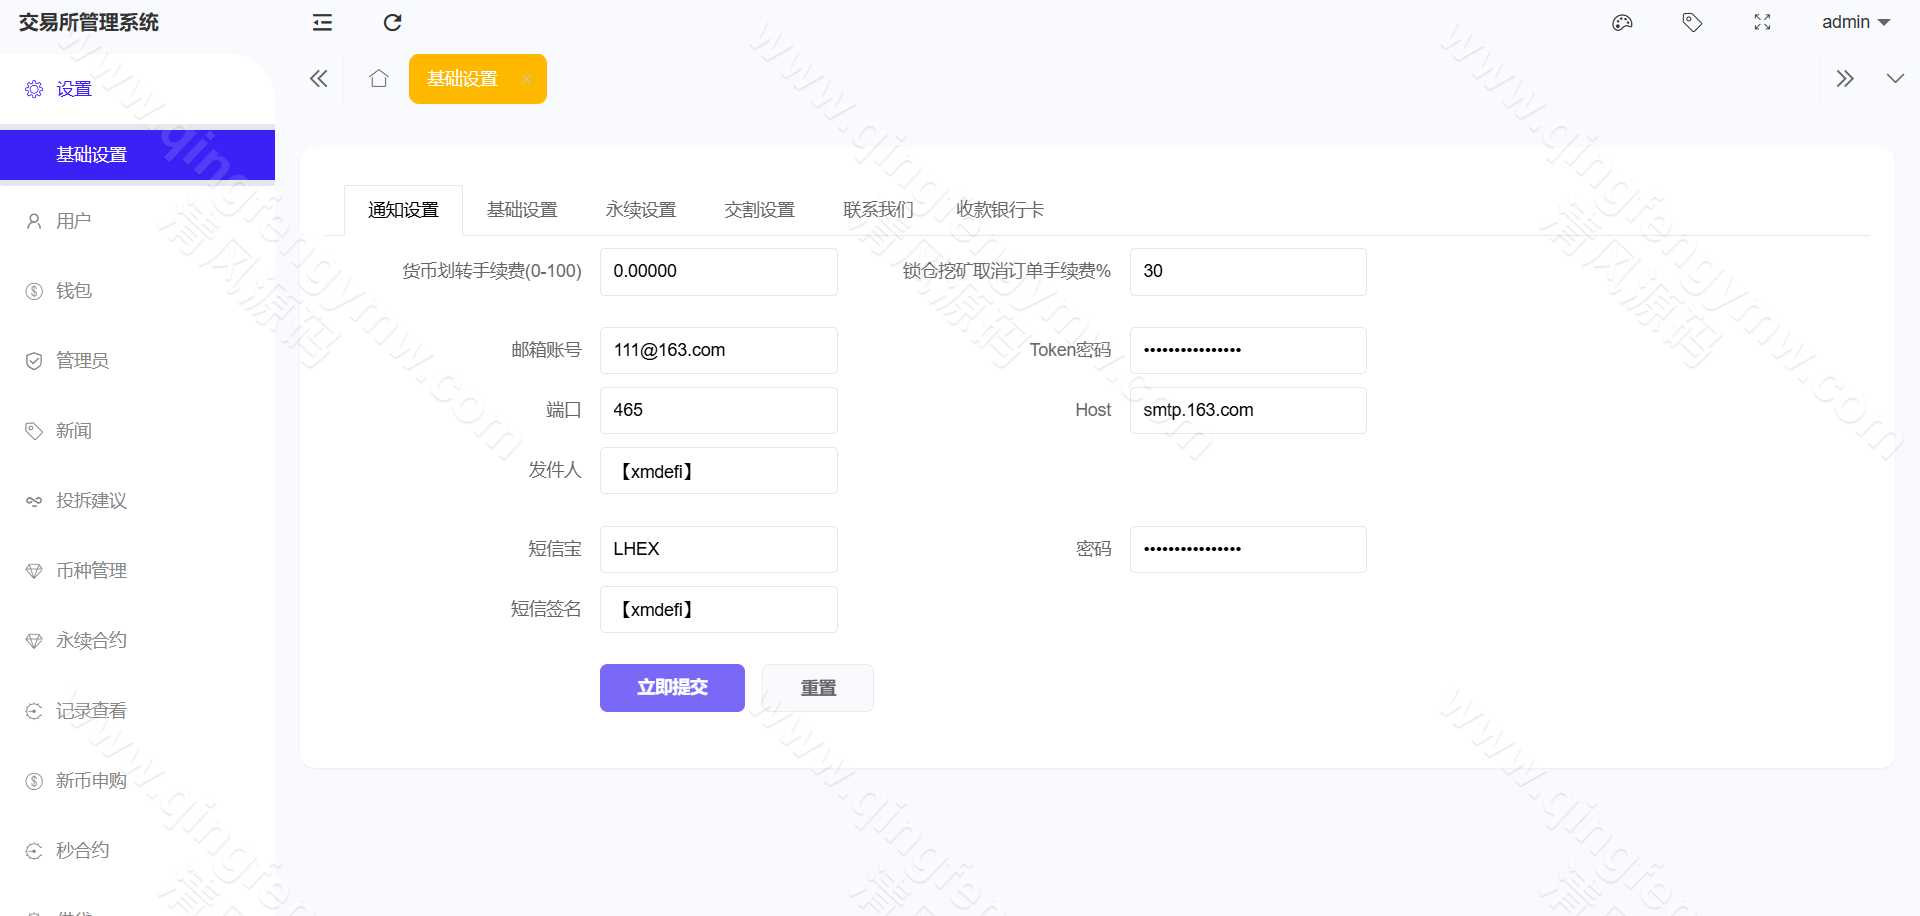Collapse the sidebar with the hamburger icon
1920x916 pixels.
tap(321, 22)
